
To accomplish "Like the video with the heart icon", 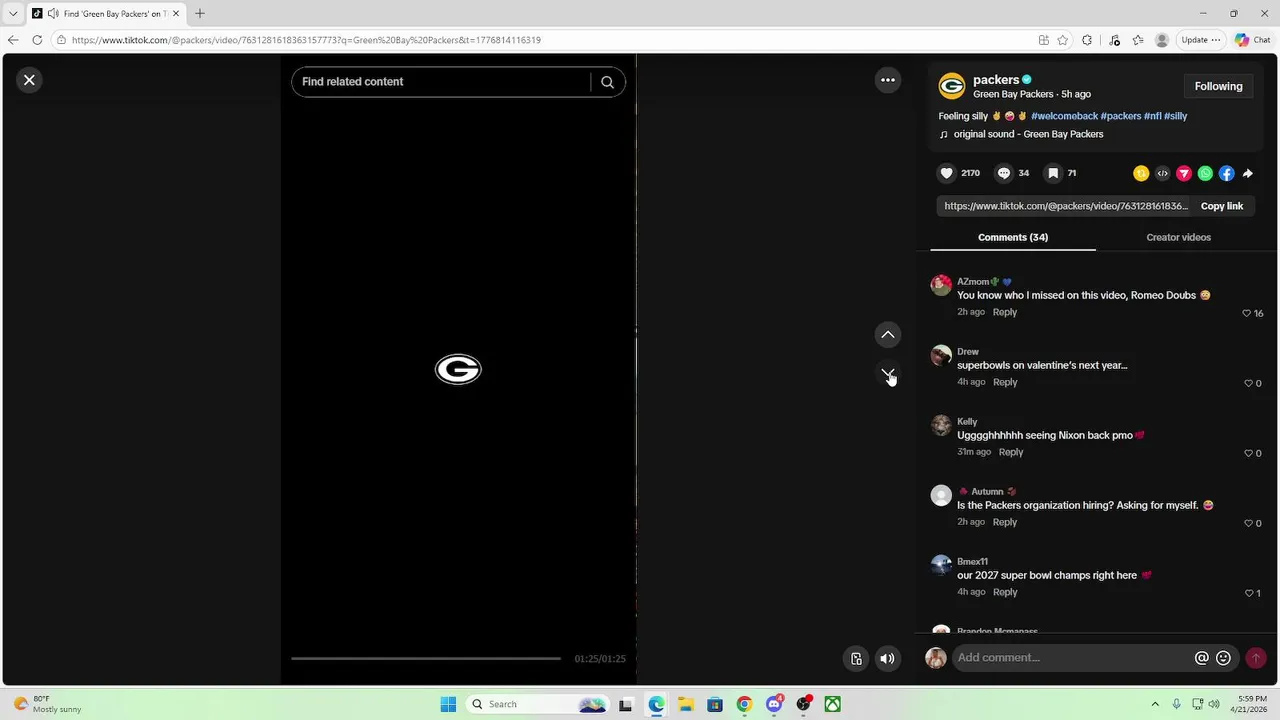I will 947,173.
